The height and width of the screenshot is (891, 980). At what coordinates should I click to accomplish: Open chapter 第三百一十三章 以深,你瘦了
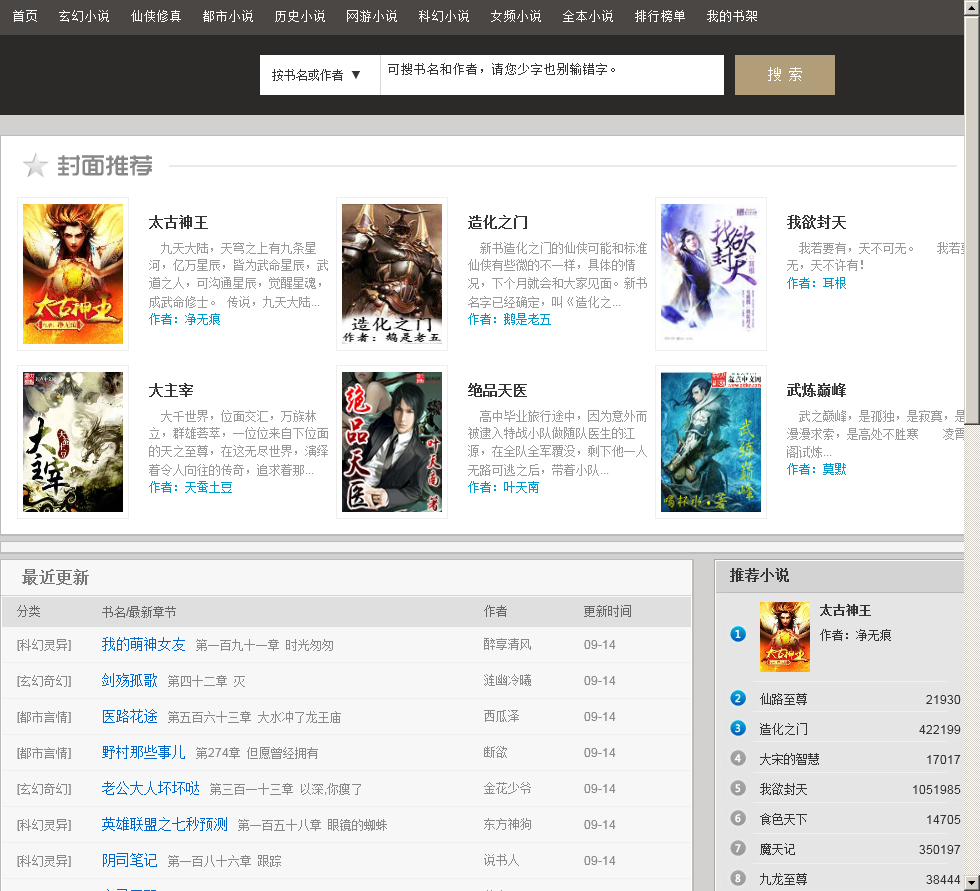[x=286, y=789]
